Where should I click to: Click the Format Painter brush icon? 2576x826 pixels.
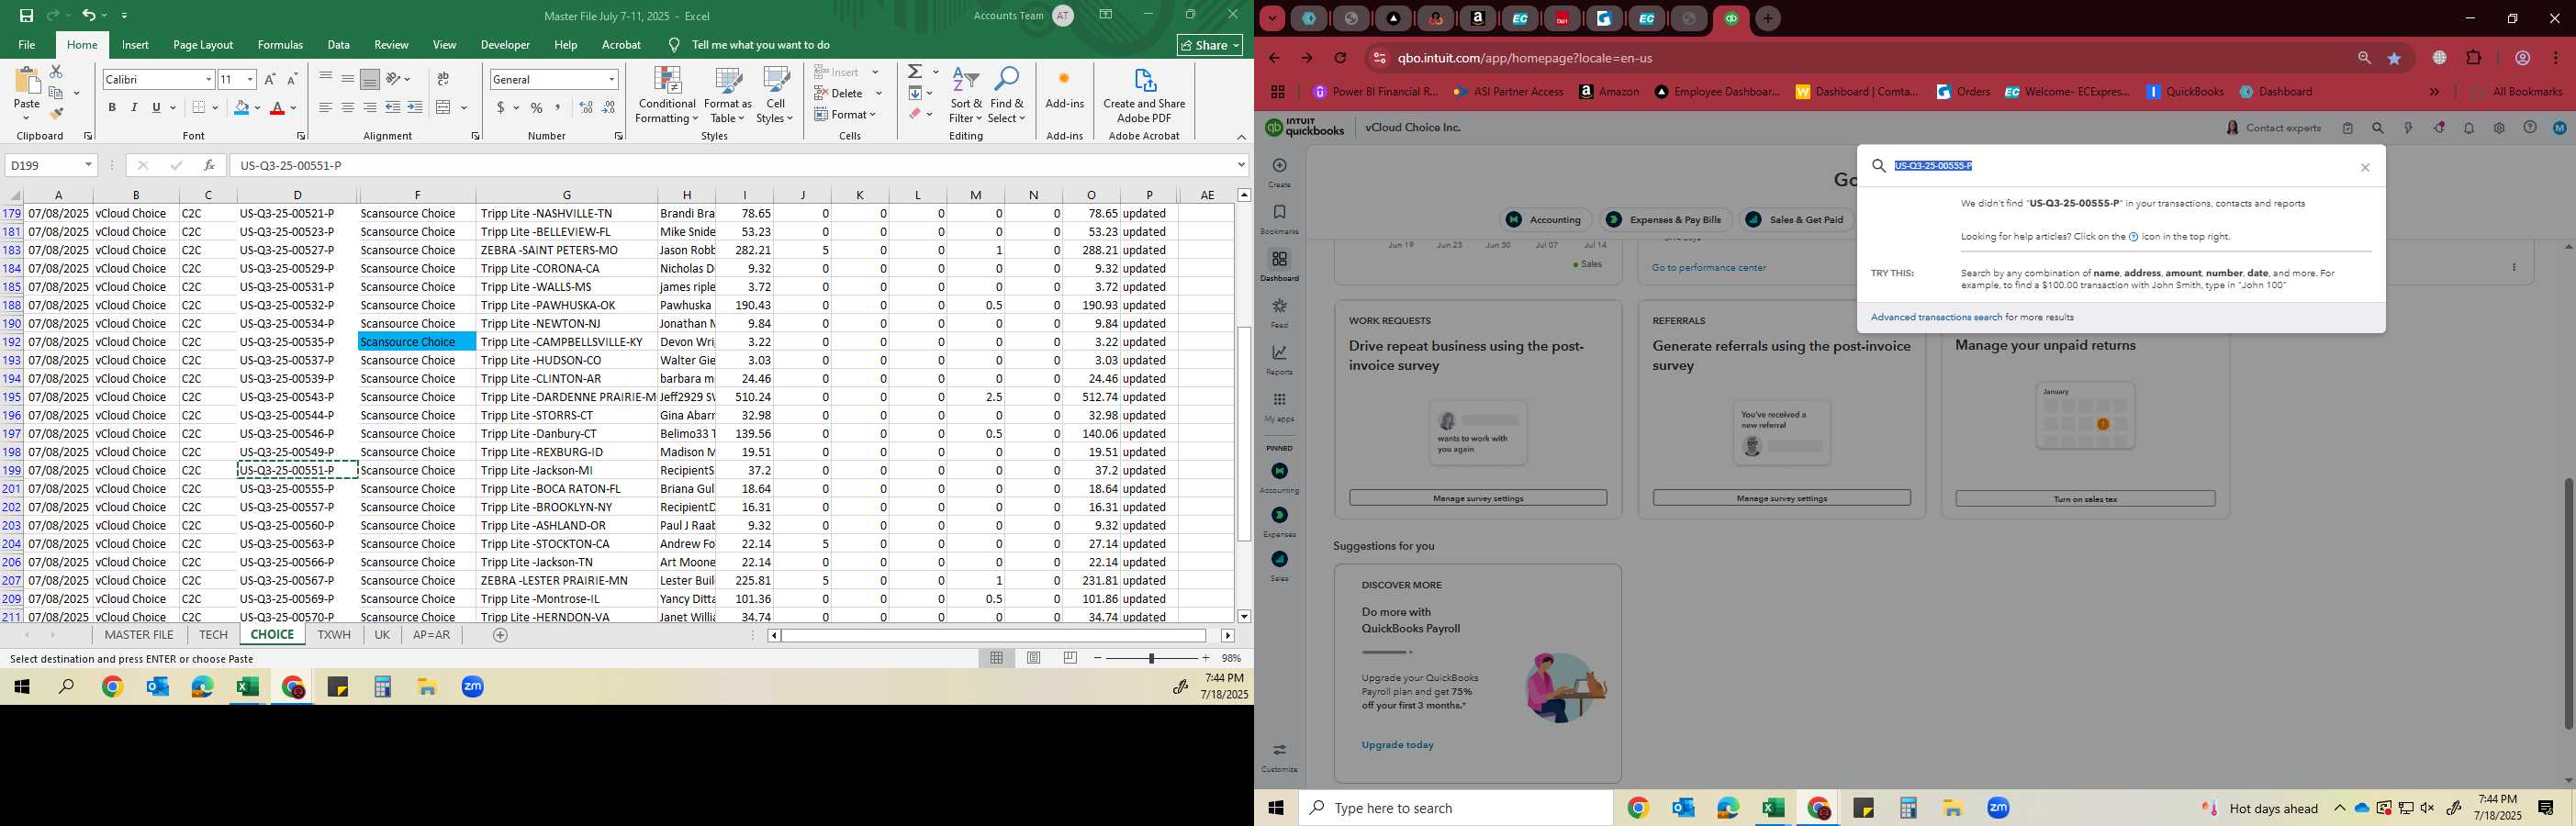(x=56, y=113)
